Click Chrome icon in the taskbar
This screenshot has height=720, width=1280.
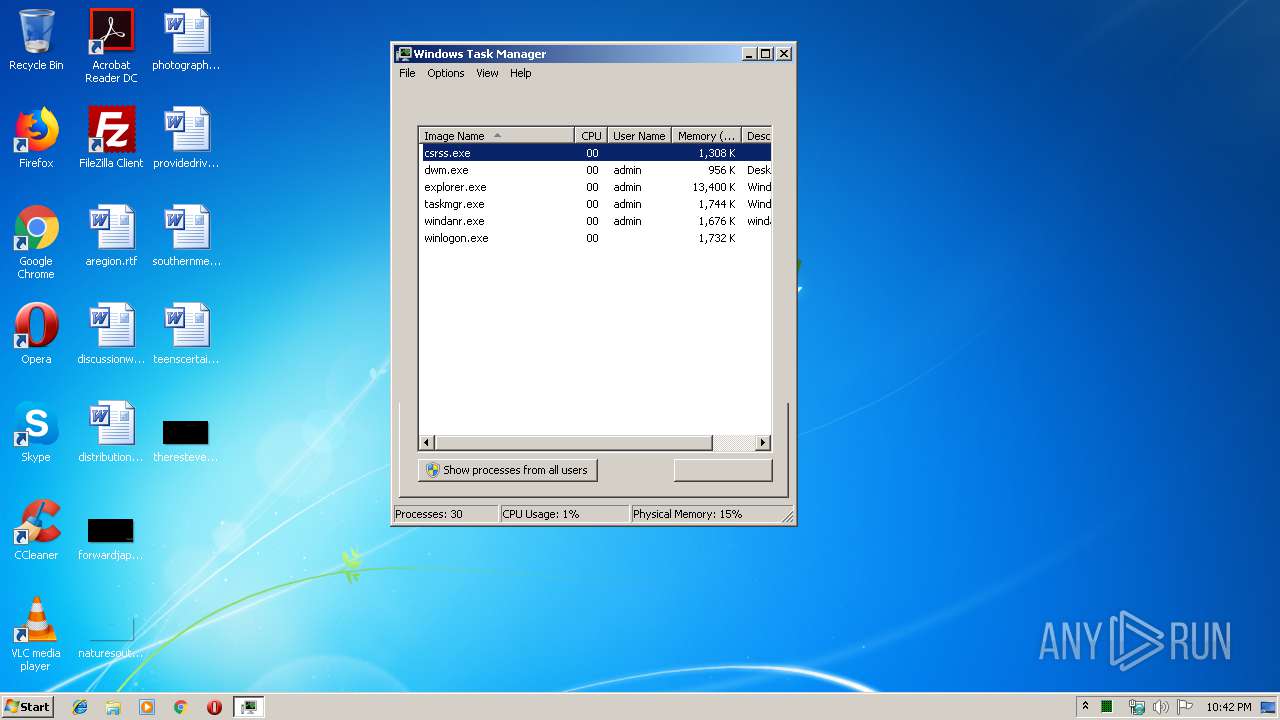coord(180,707)
